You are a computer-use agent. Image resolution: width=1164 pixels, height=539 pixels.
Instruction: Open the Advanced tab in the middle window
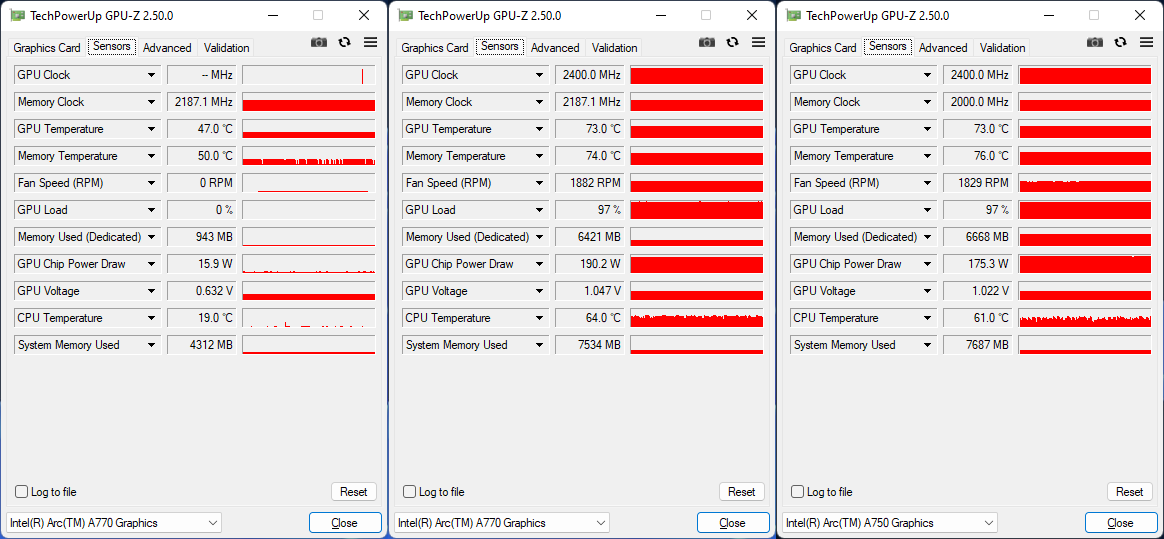[x=555, y=48]
